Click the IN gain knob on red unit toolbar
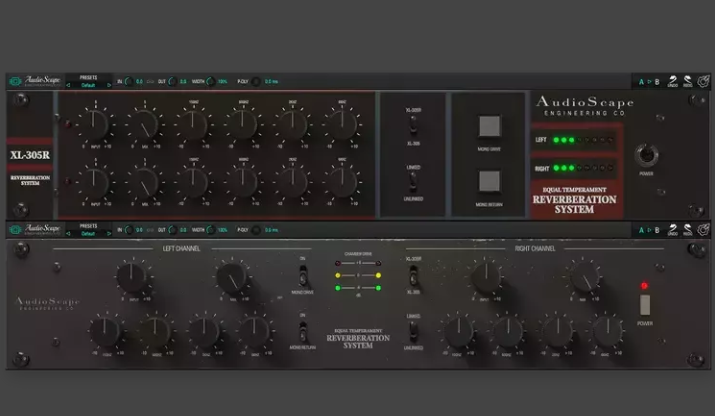This screenshot has width=715, height=416. [x=129, y=82]
